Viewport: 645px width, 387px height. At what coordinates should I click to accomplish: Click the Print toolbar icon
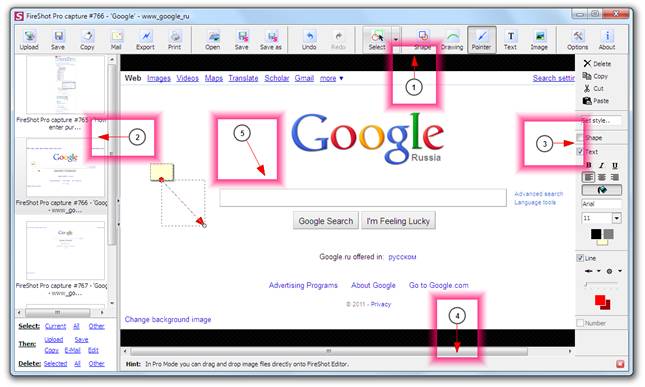[x=174, y=40]
